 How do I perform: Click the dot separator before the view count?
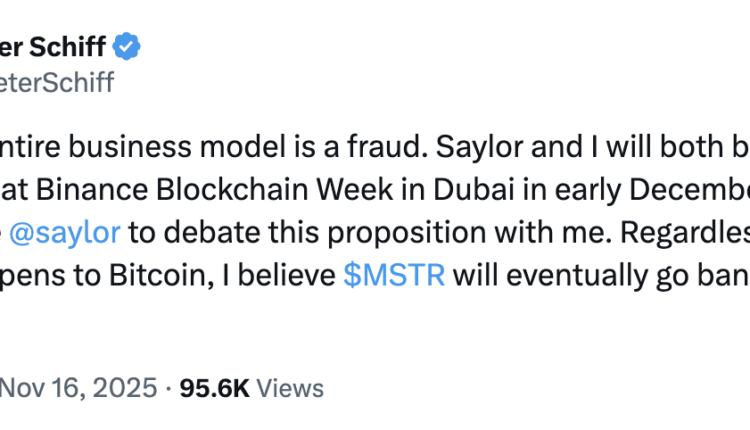pyautogui.click(x=169, y=388)
